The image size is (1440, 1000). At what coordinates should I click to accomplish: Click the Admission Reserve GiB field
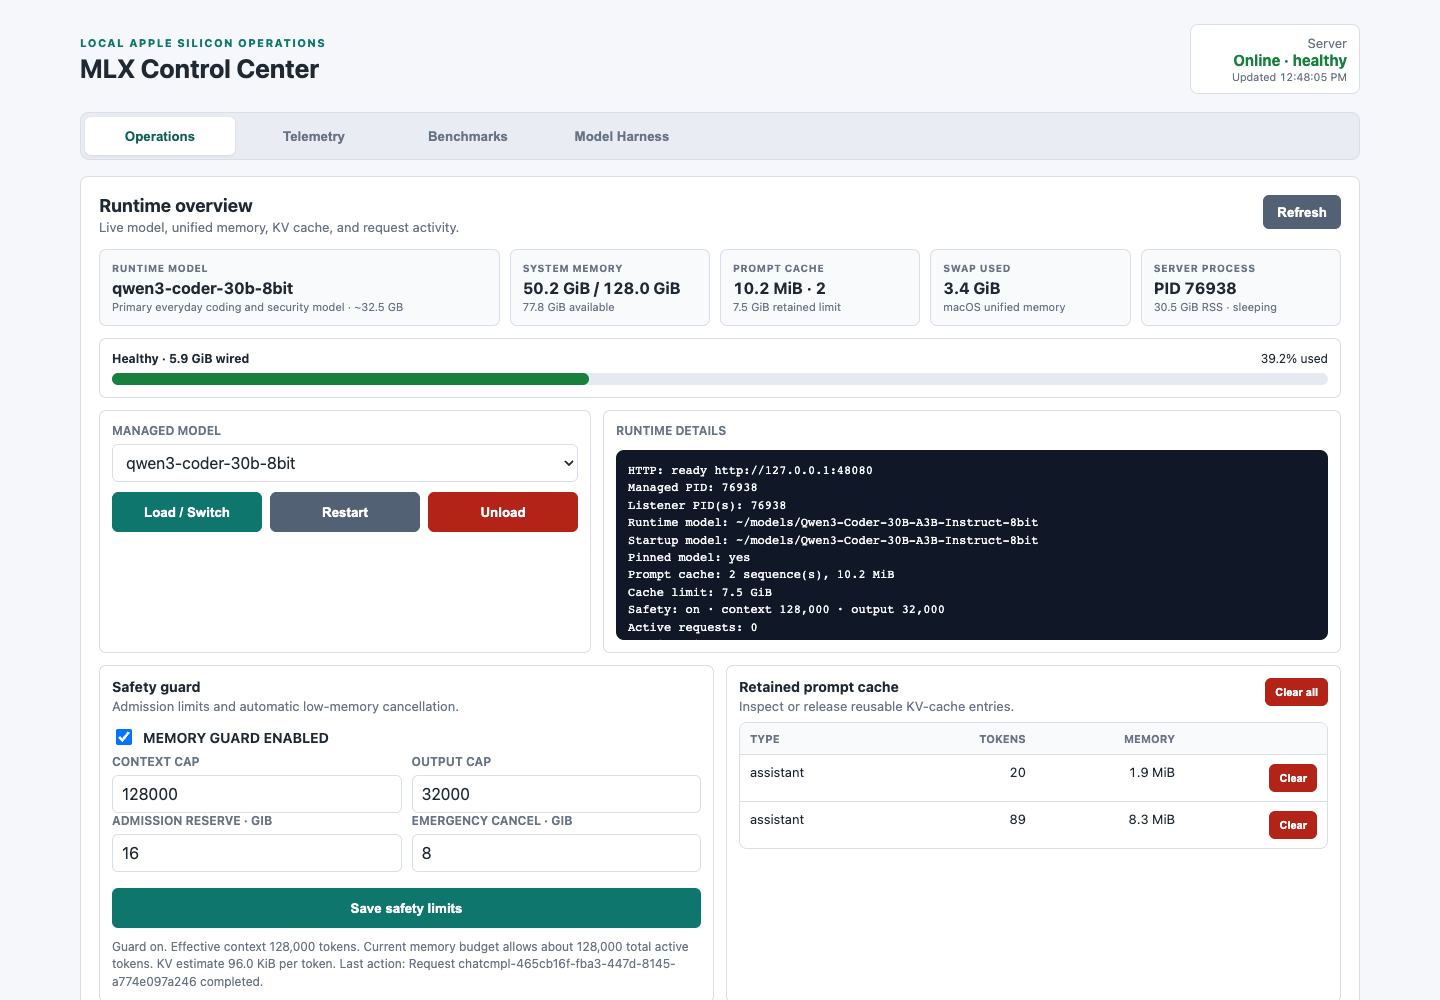click(x=257, y=853)
